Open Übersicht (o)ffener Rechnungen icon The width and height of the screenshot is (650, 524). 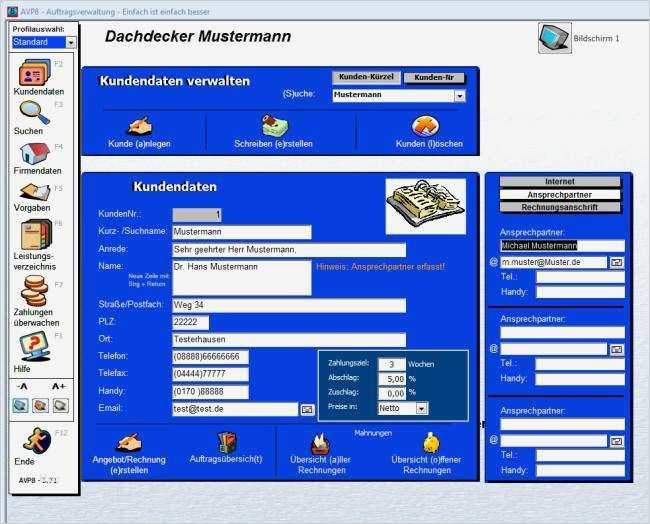(x=431, y=443)
